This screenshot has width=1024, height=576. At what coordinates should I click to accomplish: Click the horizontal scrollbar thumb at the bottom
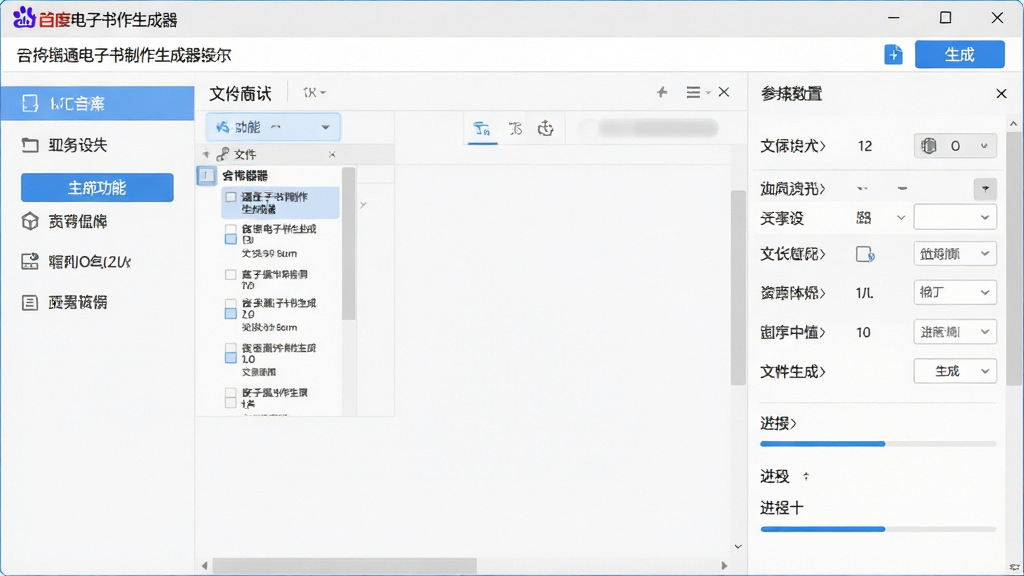[x=344, y=566]
